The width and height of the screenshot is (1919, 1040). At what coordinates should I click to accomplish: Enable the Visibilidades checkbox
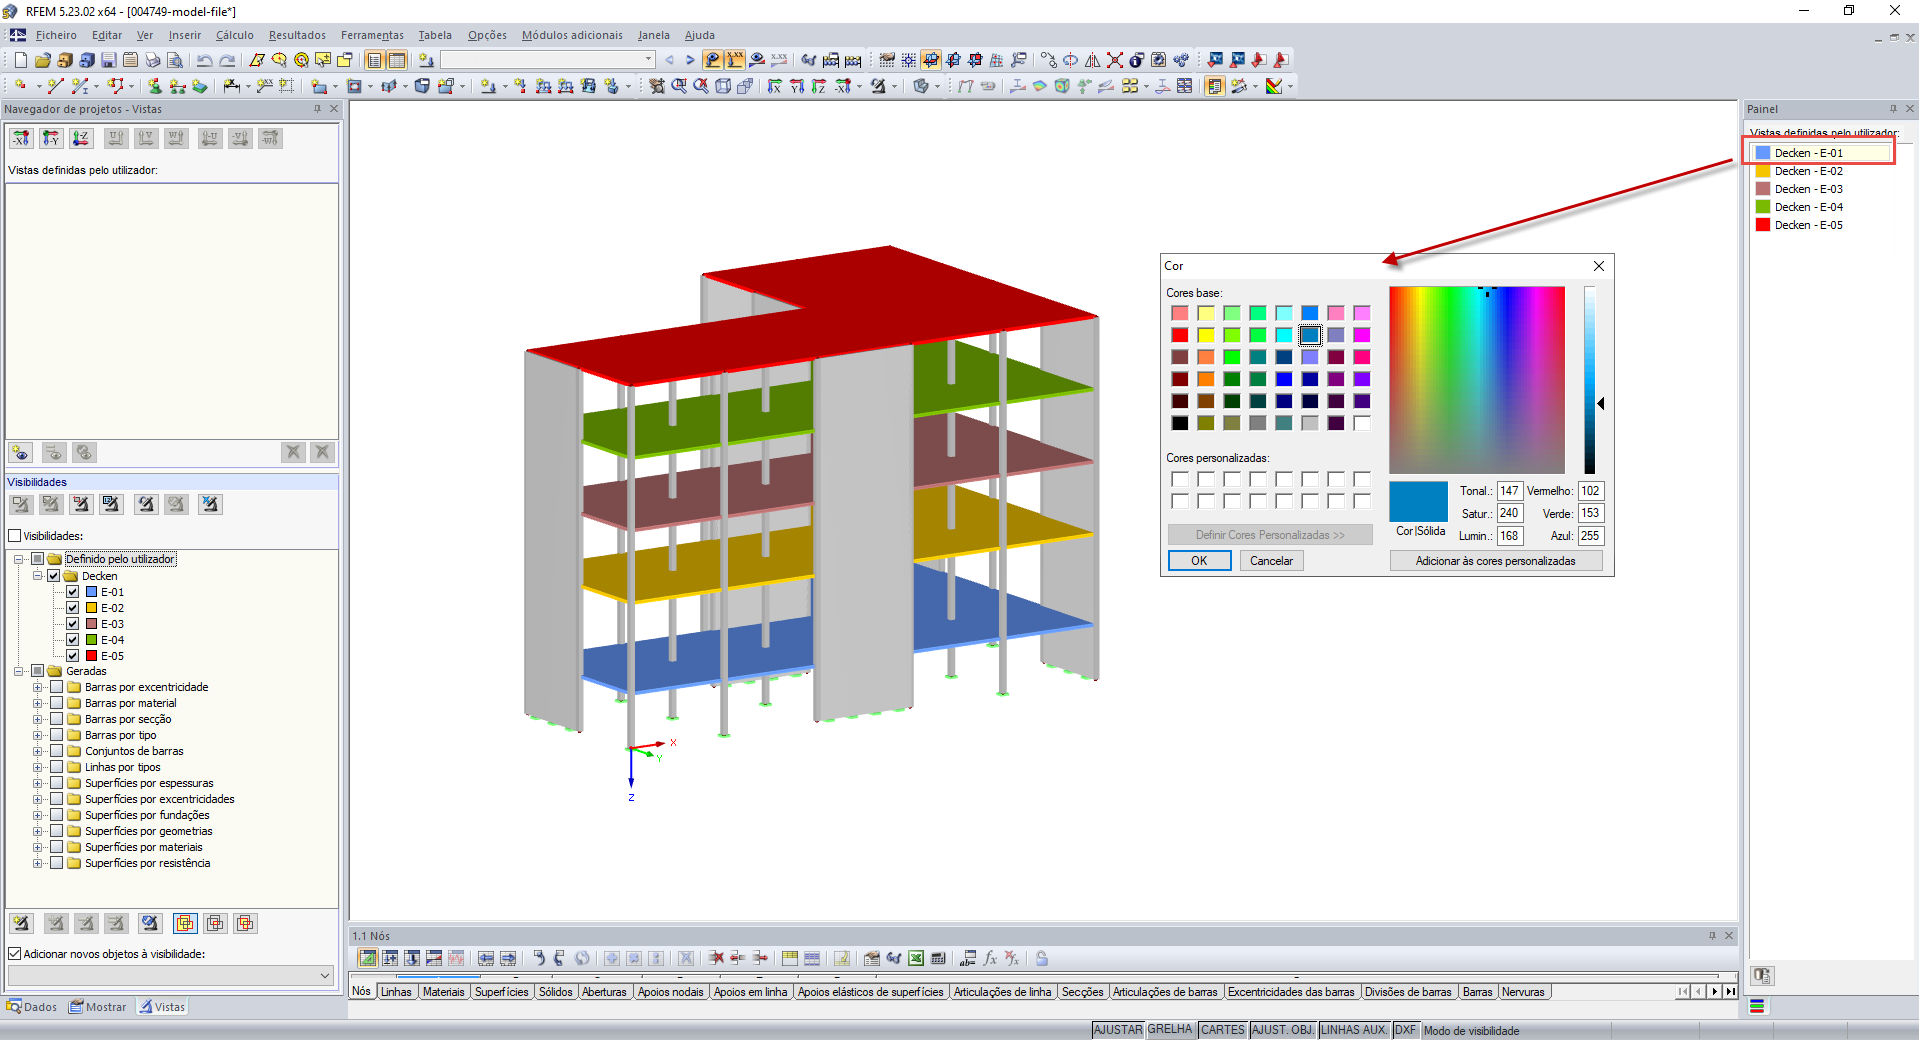tap(15, 536)
